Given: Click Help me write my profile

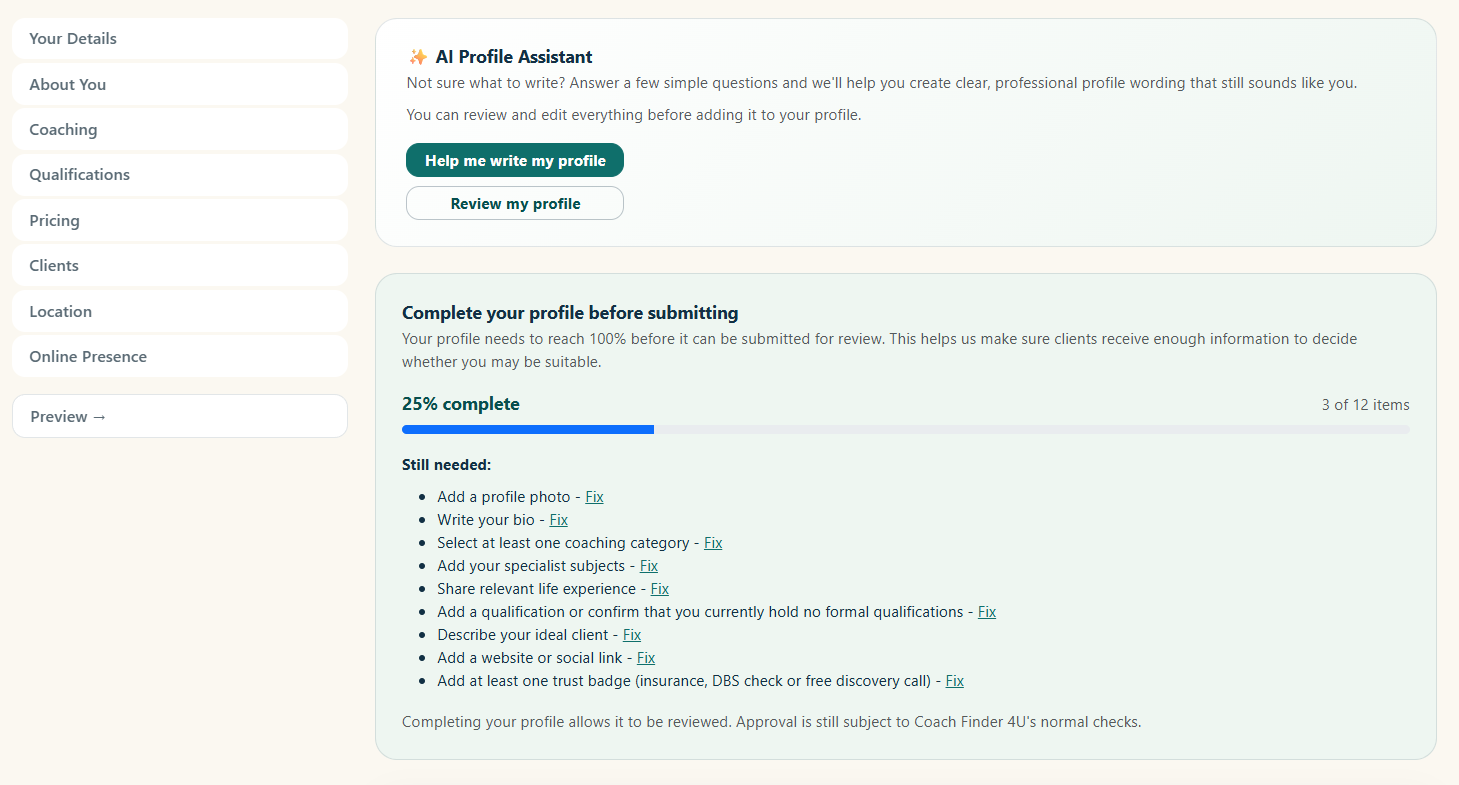Looking at the screenshot, I should (x=515, y=160).
